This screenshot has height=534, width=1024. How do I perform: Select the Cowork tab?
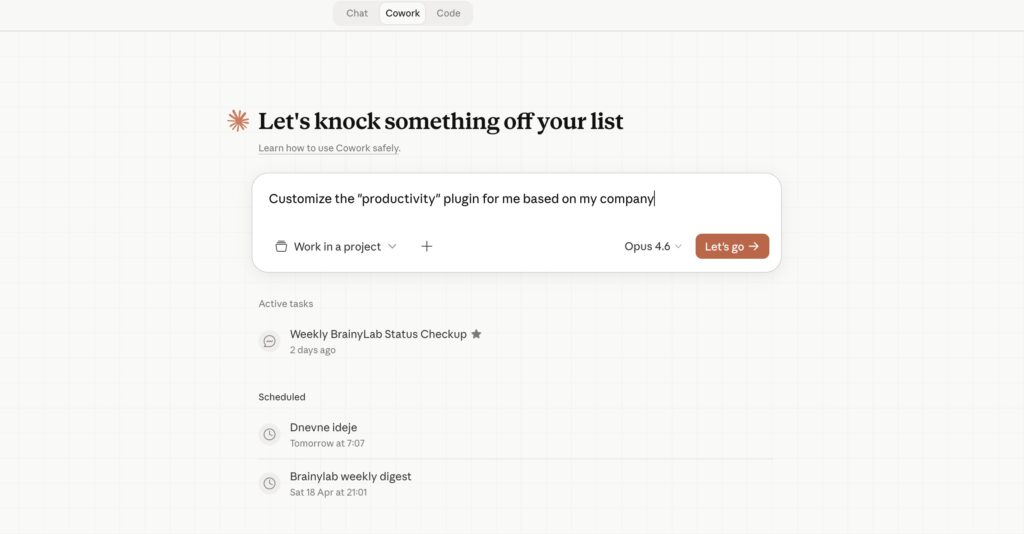click(x=403, y=13)
